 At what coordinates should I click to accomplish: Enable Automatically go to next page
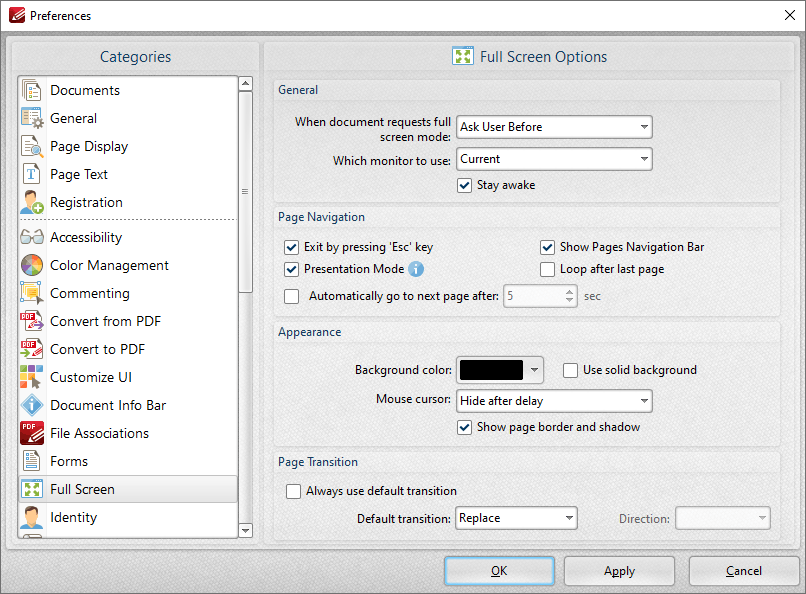291,296
